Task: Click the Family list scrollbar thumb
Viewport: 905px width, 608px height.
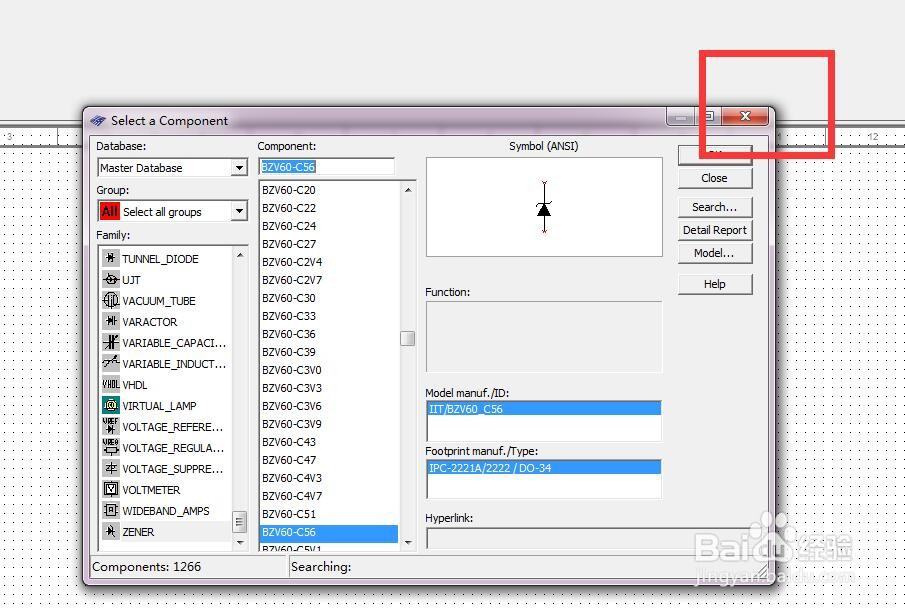Action: [240, 521]
